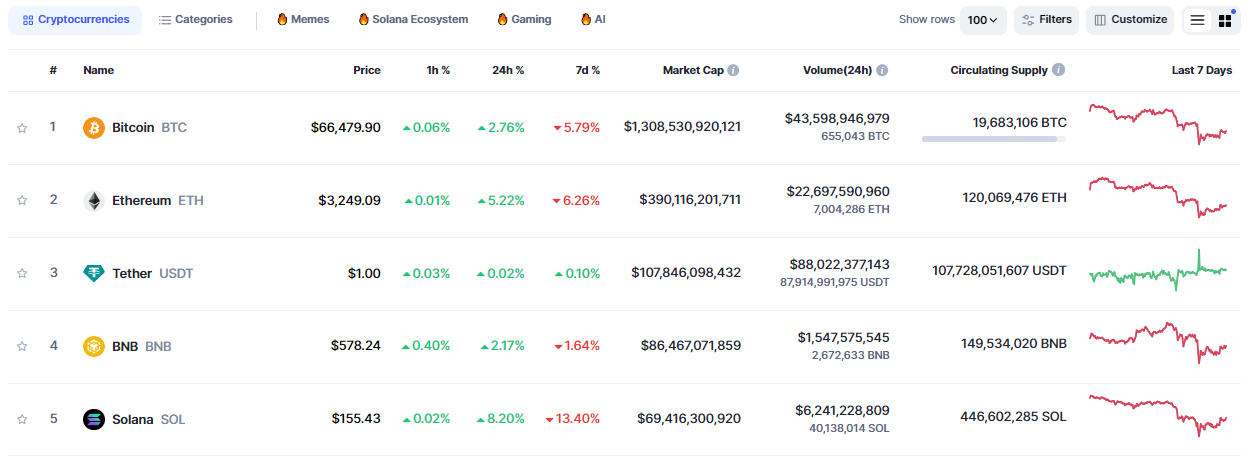Viewport: 1255px width, 456px height.
Task: Click BNB volume $1,547,575,545
Action: pos(843,337)
